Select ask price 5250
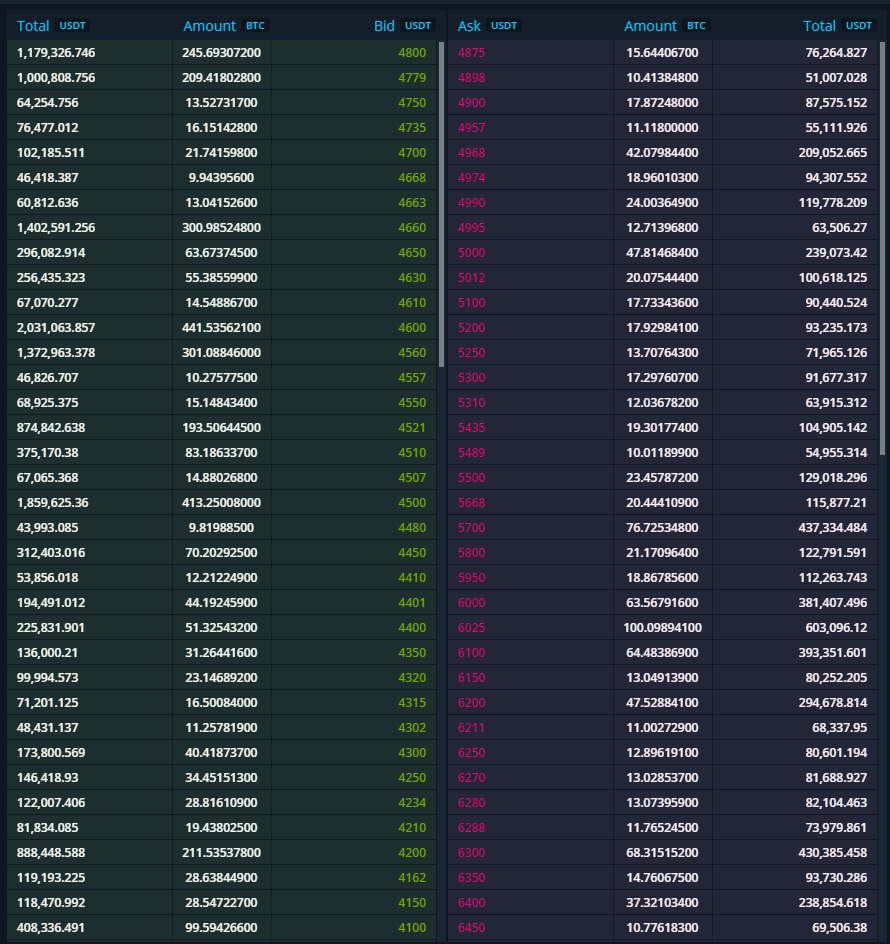The width and height of the screenshot is (890, 944). pos(471,352)
